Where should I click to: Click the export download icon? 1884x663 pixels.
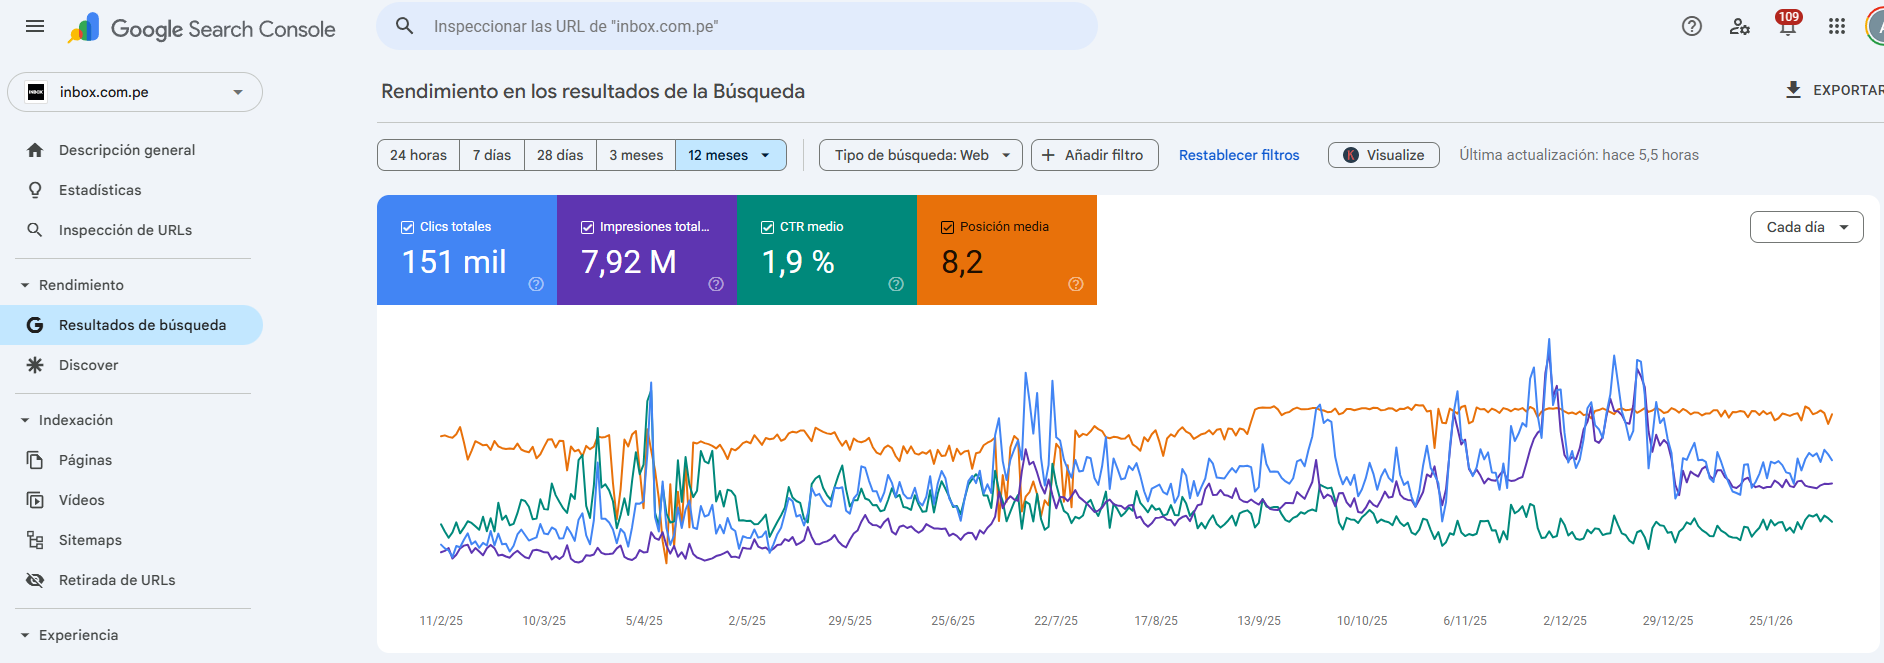pyautogui.click(x=1793, y=90)
